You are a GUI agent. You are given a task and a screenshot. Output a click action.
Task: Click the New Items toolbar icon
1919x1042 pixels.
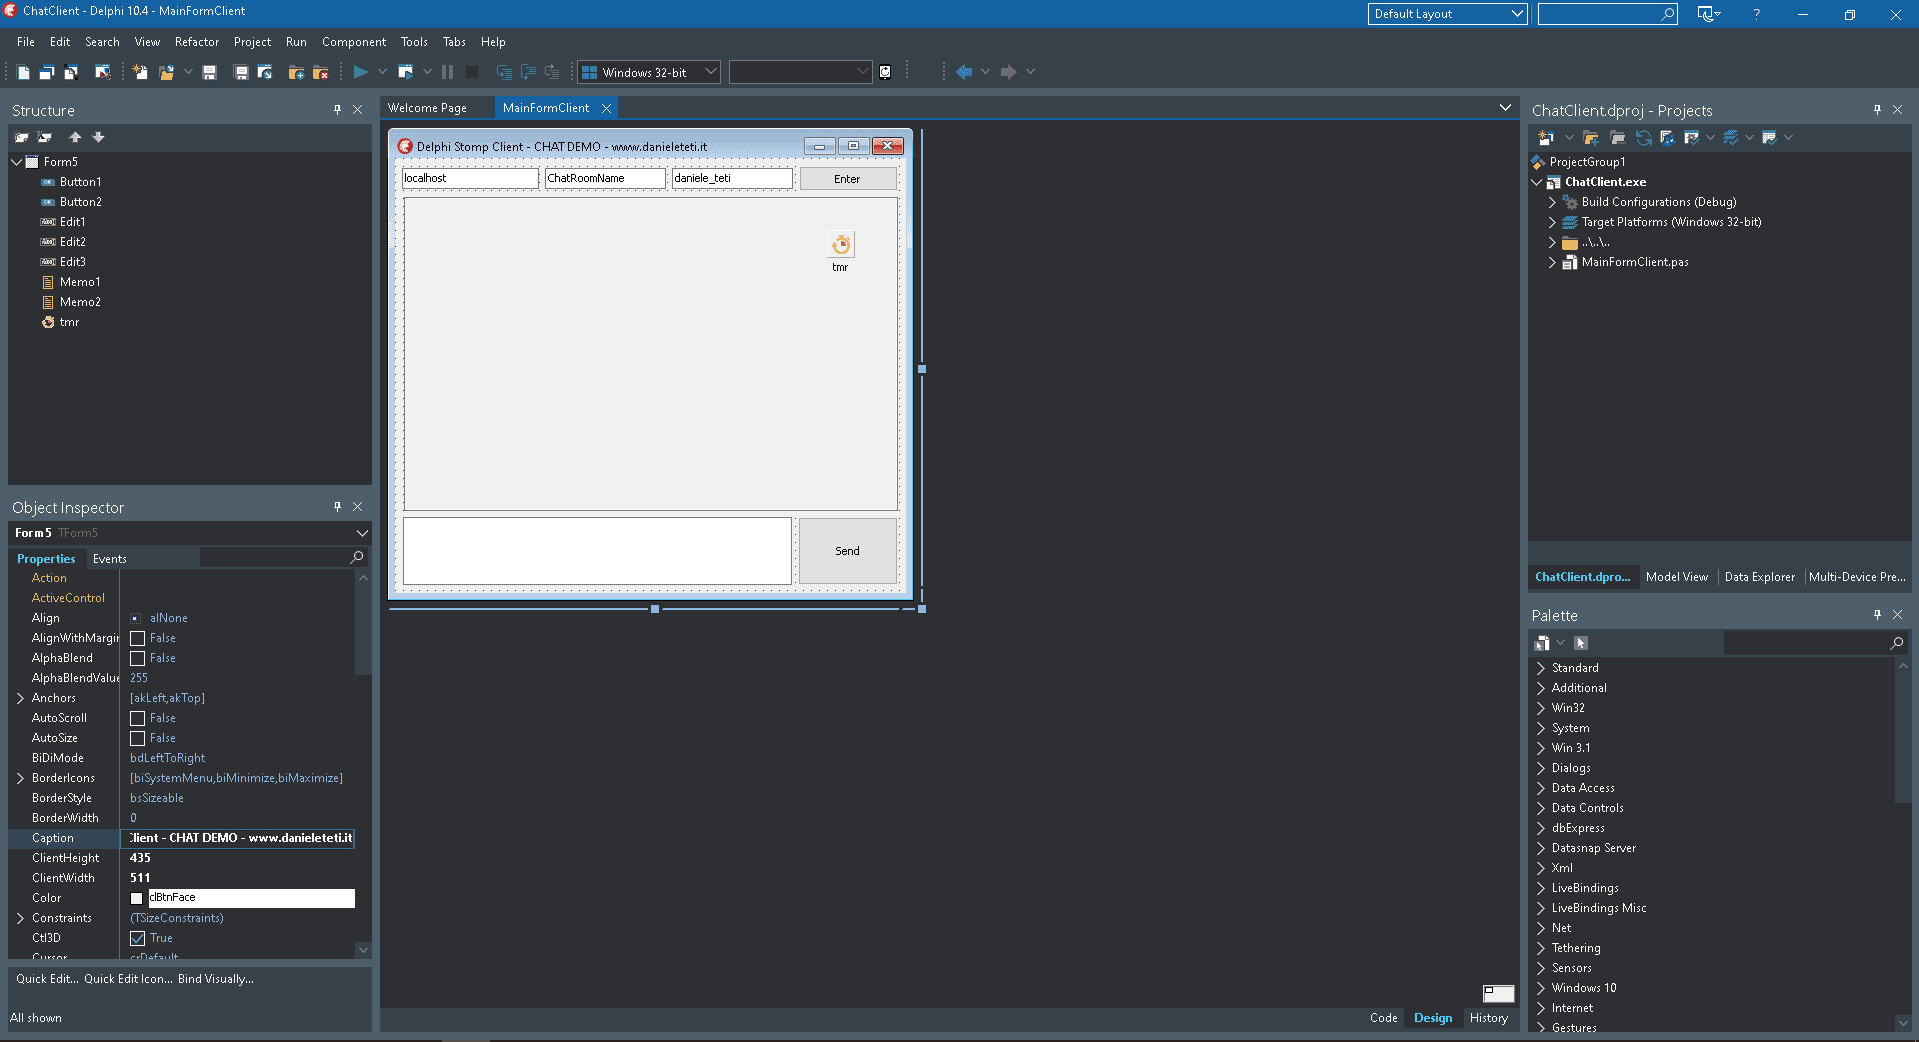pos(140,72)
